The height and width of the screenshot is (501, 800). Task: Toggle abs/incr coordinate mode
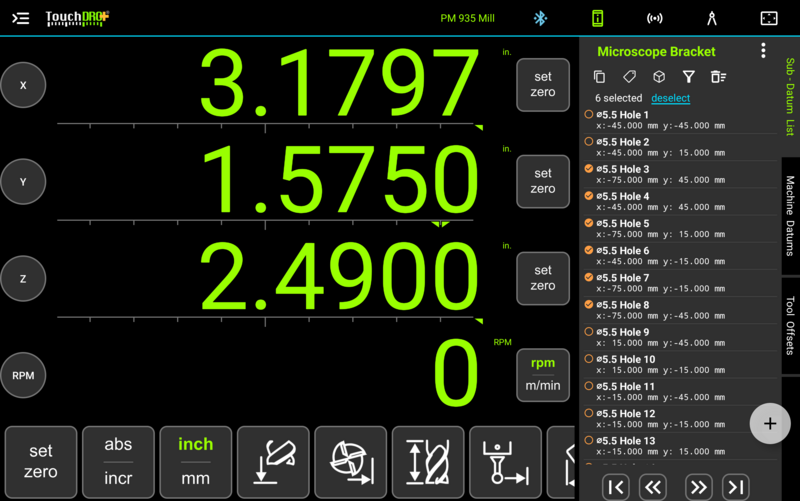point(118,462)
